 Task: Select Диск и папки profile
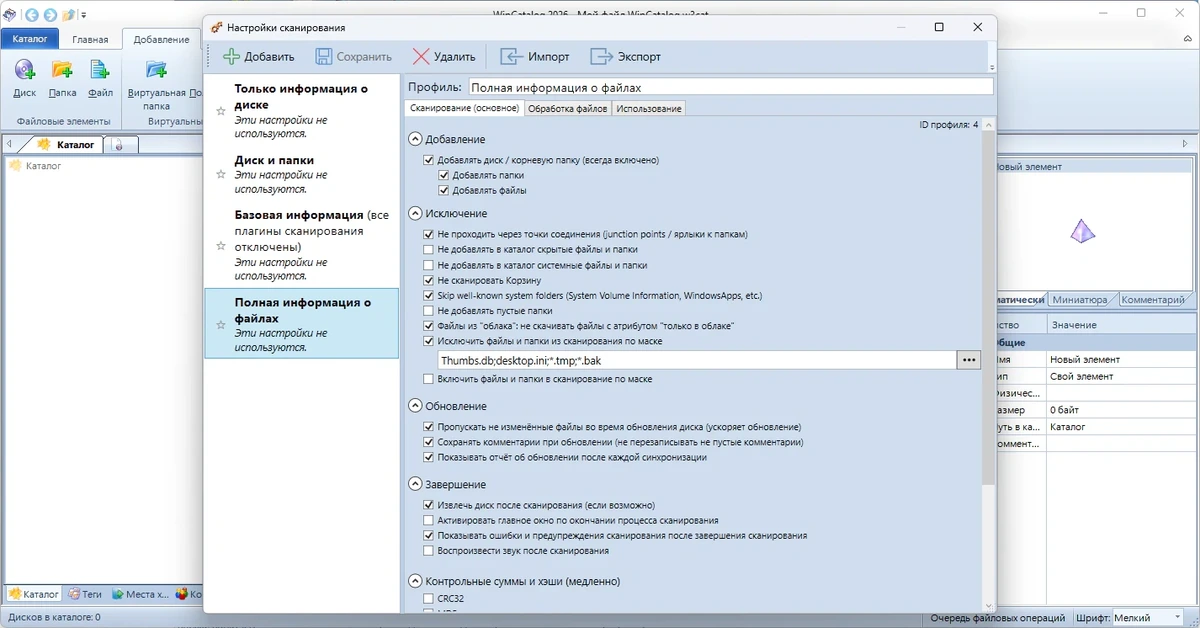coord(301,174)
